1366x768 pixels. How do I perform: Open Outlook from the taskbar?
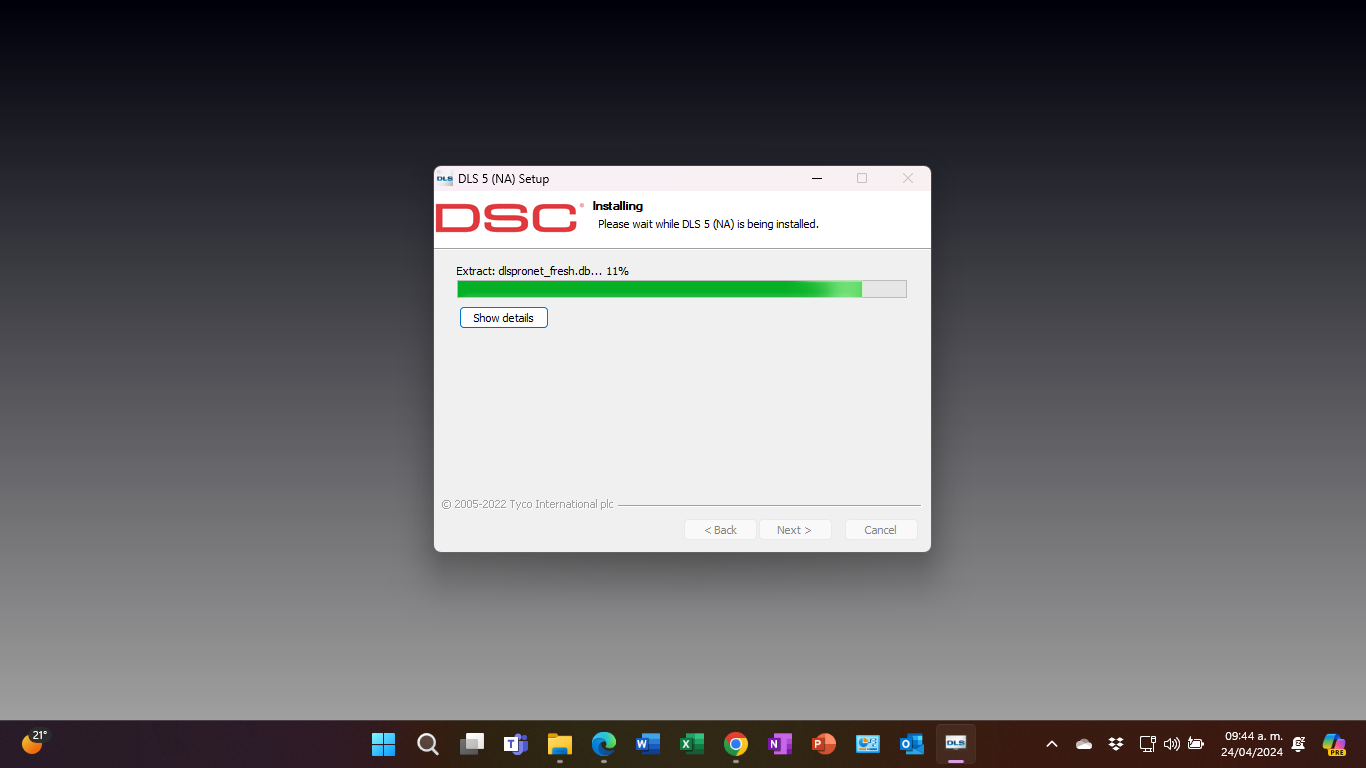(x=911, y=744)
